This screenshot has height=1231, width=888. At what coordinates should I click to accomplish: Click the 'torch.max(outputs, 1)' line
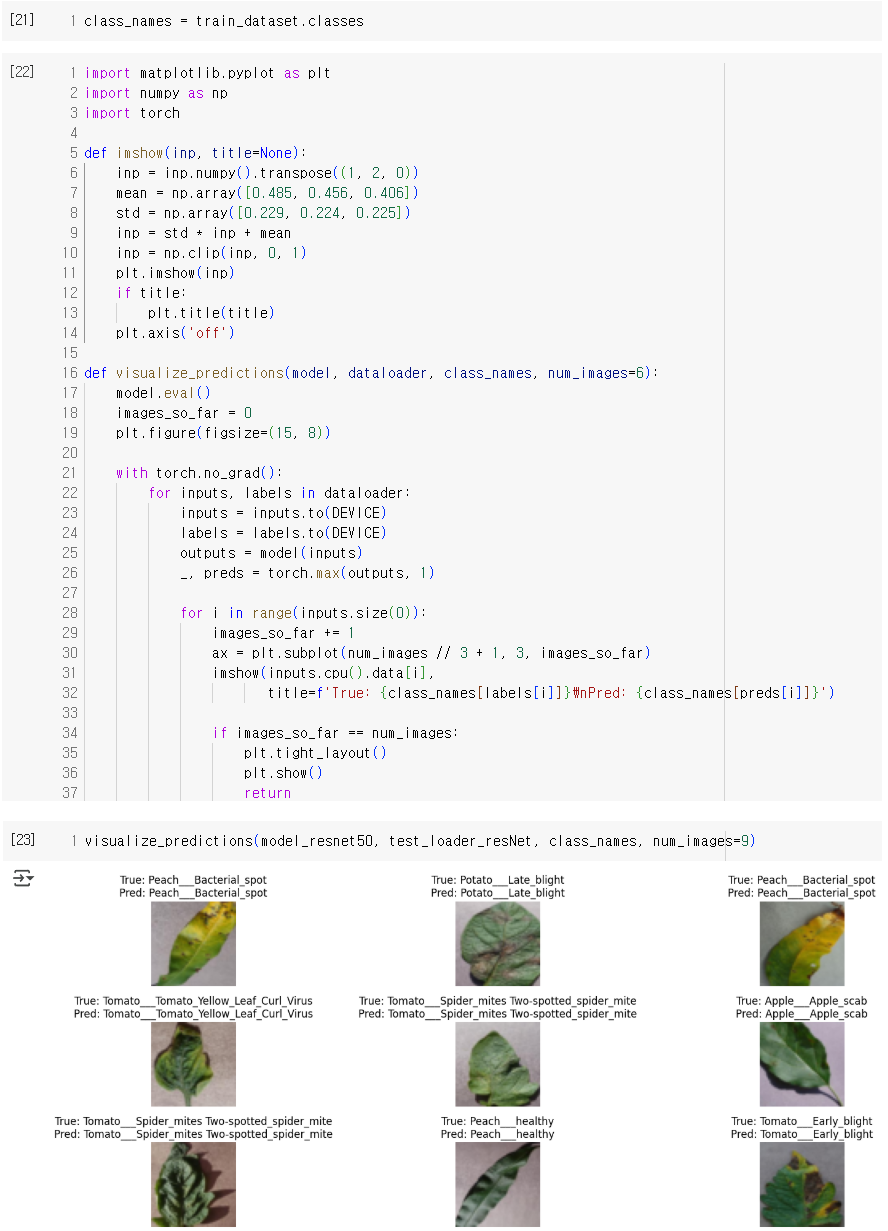(x=308, y=573)
